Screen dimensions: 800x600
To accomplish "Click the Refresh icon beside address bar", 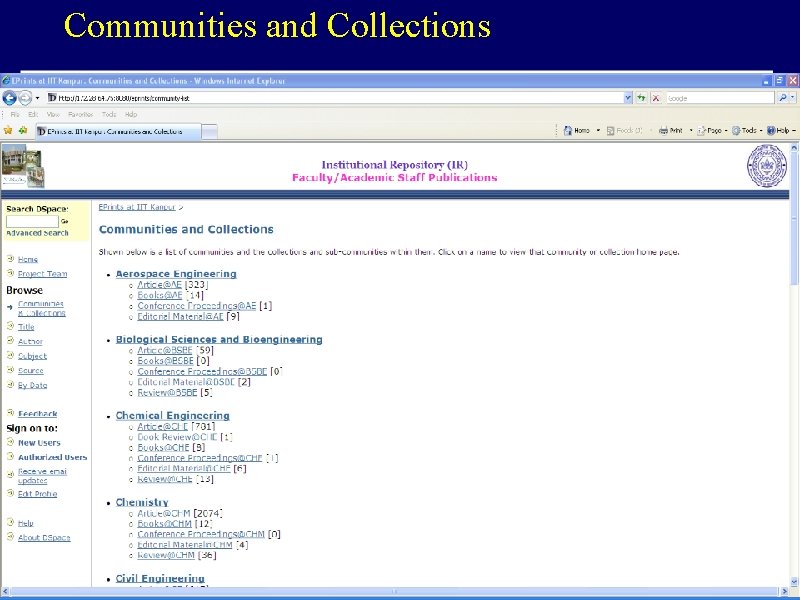I will [641, 97].
